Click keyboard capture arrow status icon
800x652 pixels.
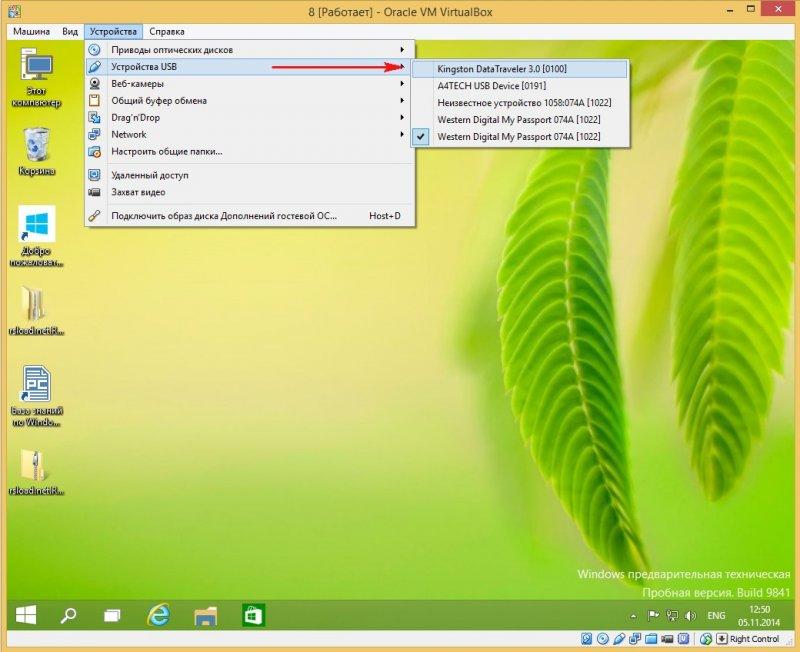click(x=722, y=639)
